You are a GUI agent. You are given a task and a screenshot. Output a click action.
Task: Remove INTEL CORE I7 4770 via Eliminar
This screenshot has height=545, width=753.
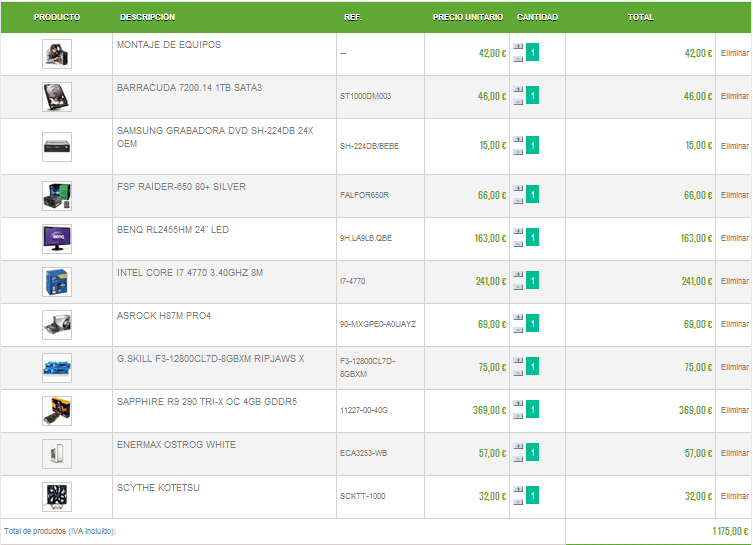point(734,281)
